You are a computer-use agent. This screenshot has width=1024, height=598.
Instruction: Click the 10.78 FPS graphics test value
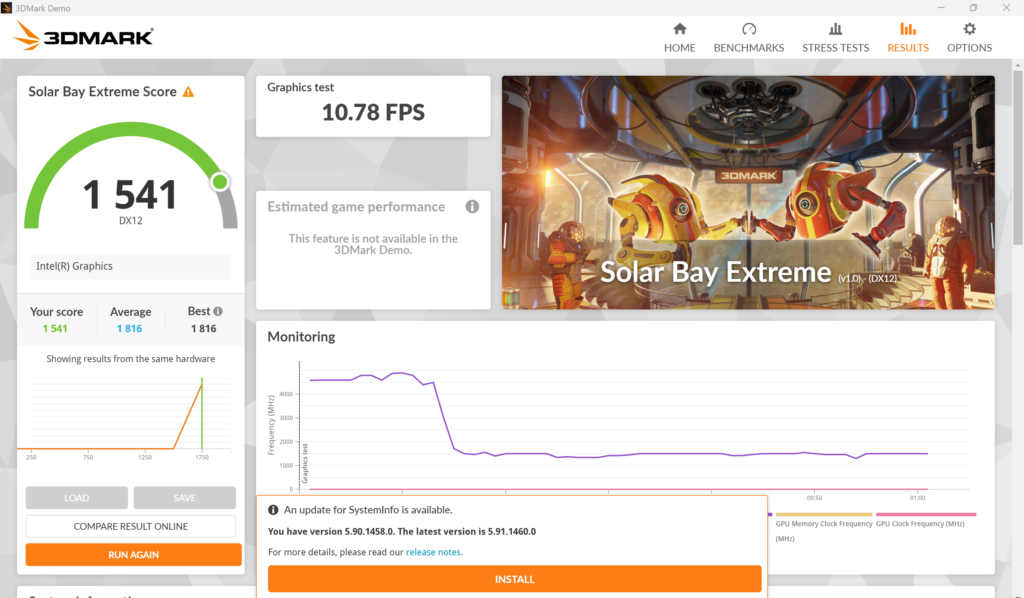pyautogui.click(x=373, y=112)
